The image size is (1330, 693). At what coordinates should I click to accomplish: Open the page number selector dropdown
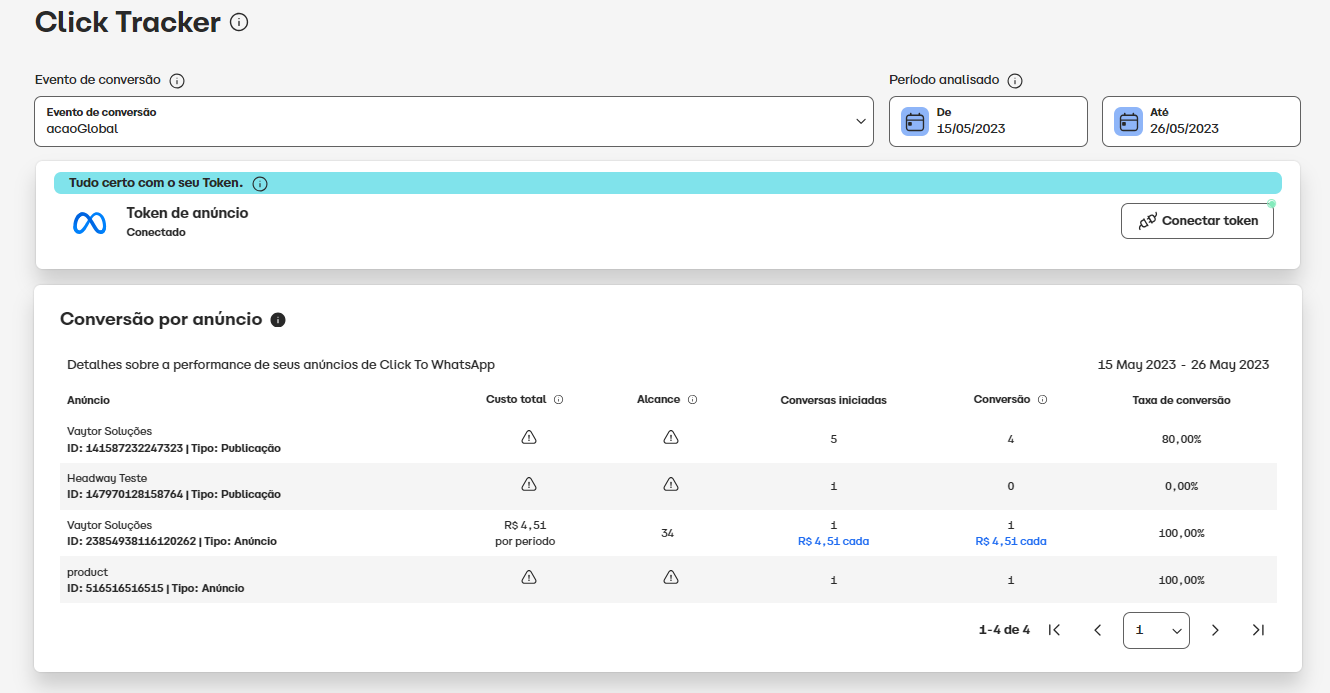click(1156, 630)
